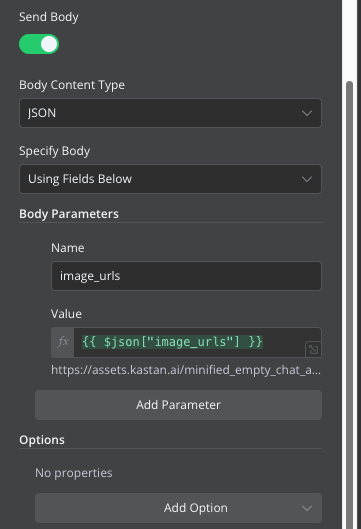Image resolution: width=361 pixels, height=529 pixels.
Task: Click the Value field label
Action: coord(66,314)
